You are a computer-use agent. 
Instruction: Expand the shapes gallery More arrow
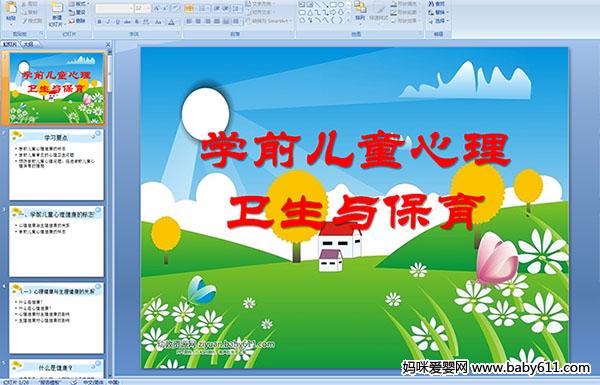pos(349,20)
